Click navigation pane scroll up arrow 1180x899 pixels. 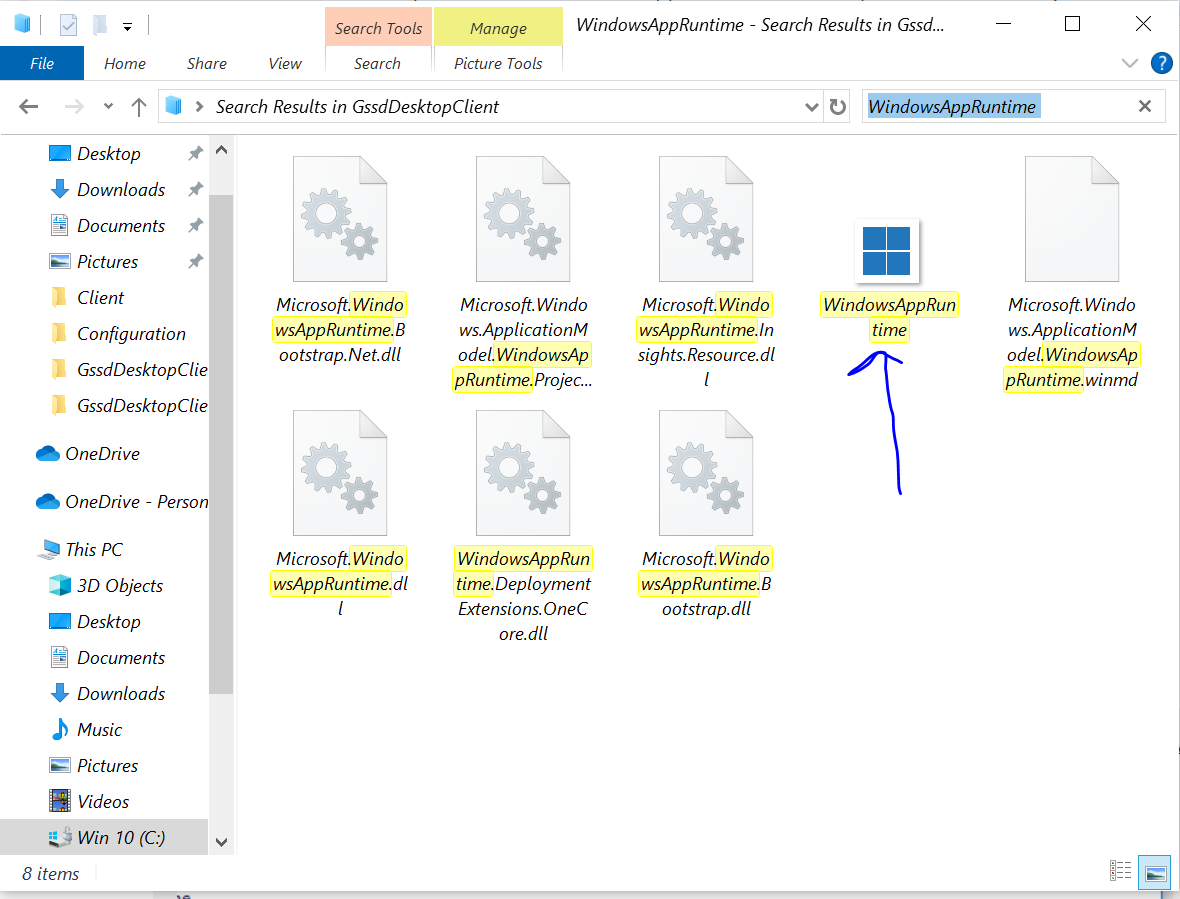(x=221, y=150)
